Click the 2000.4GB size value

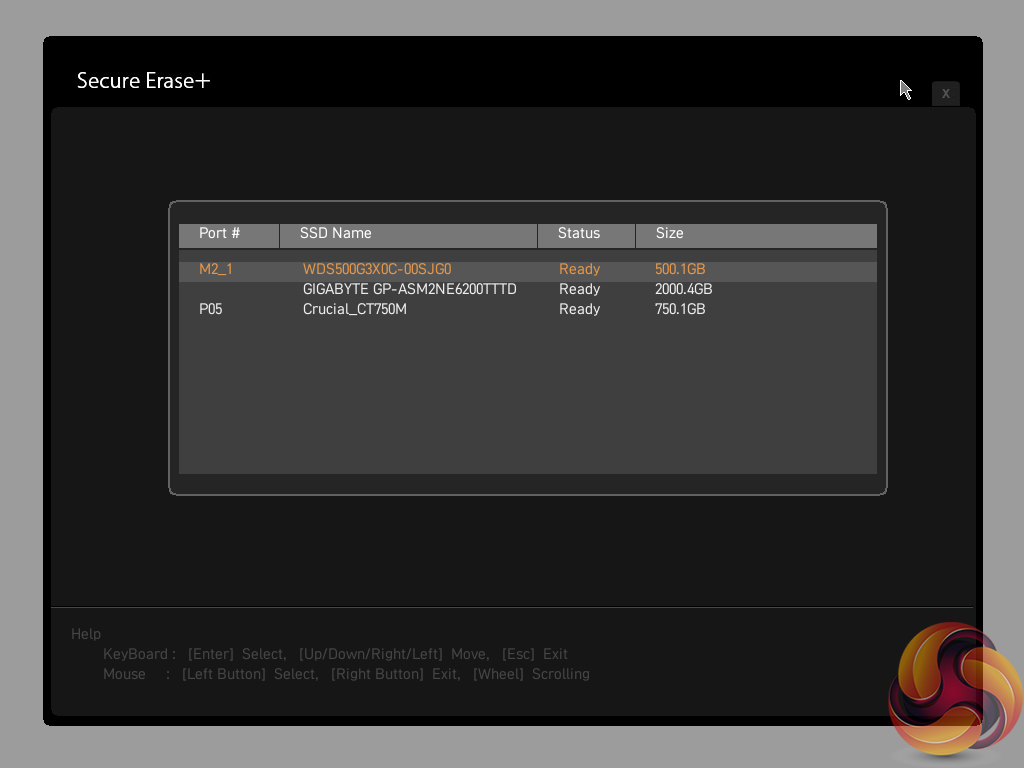point(683,289)
